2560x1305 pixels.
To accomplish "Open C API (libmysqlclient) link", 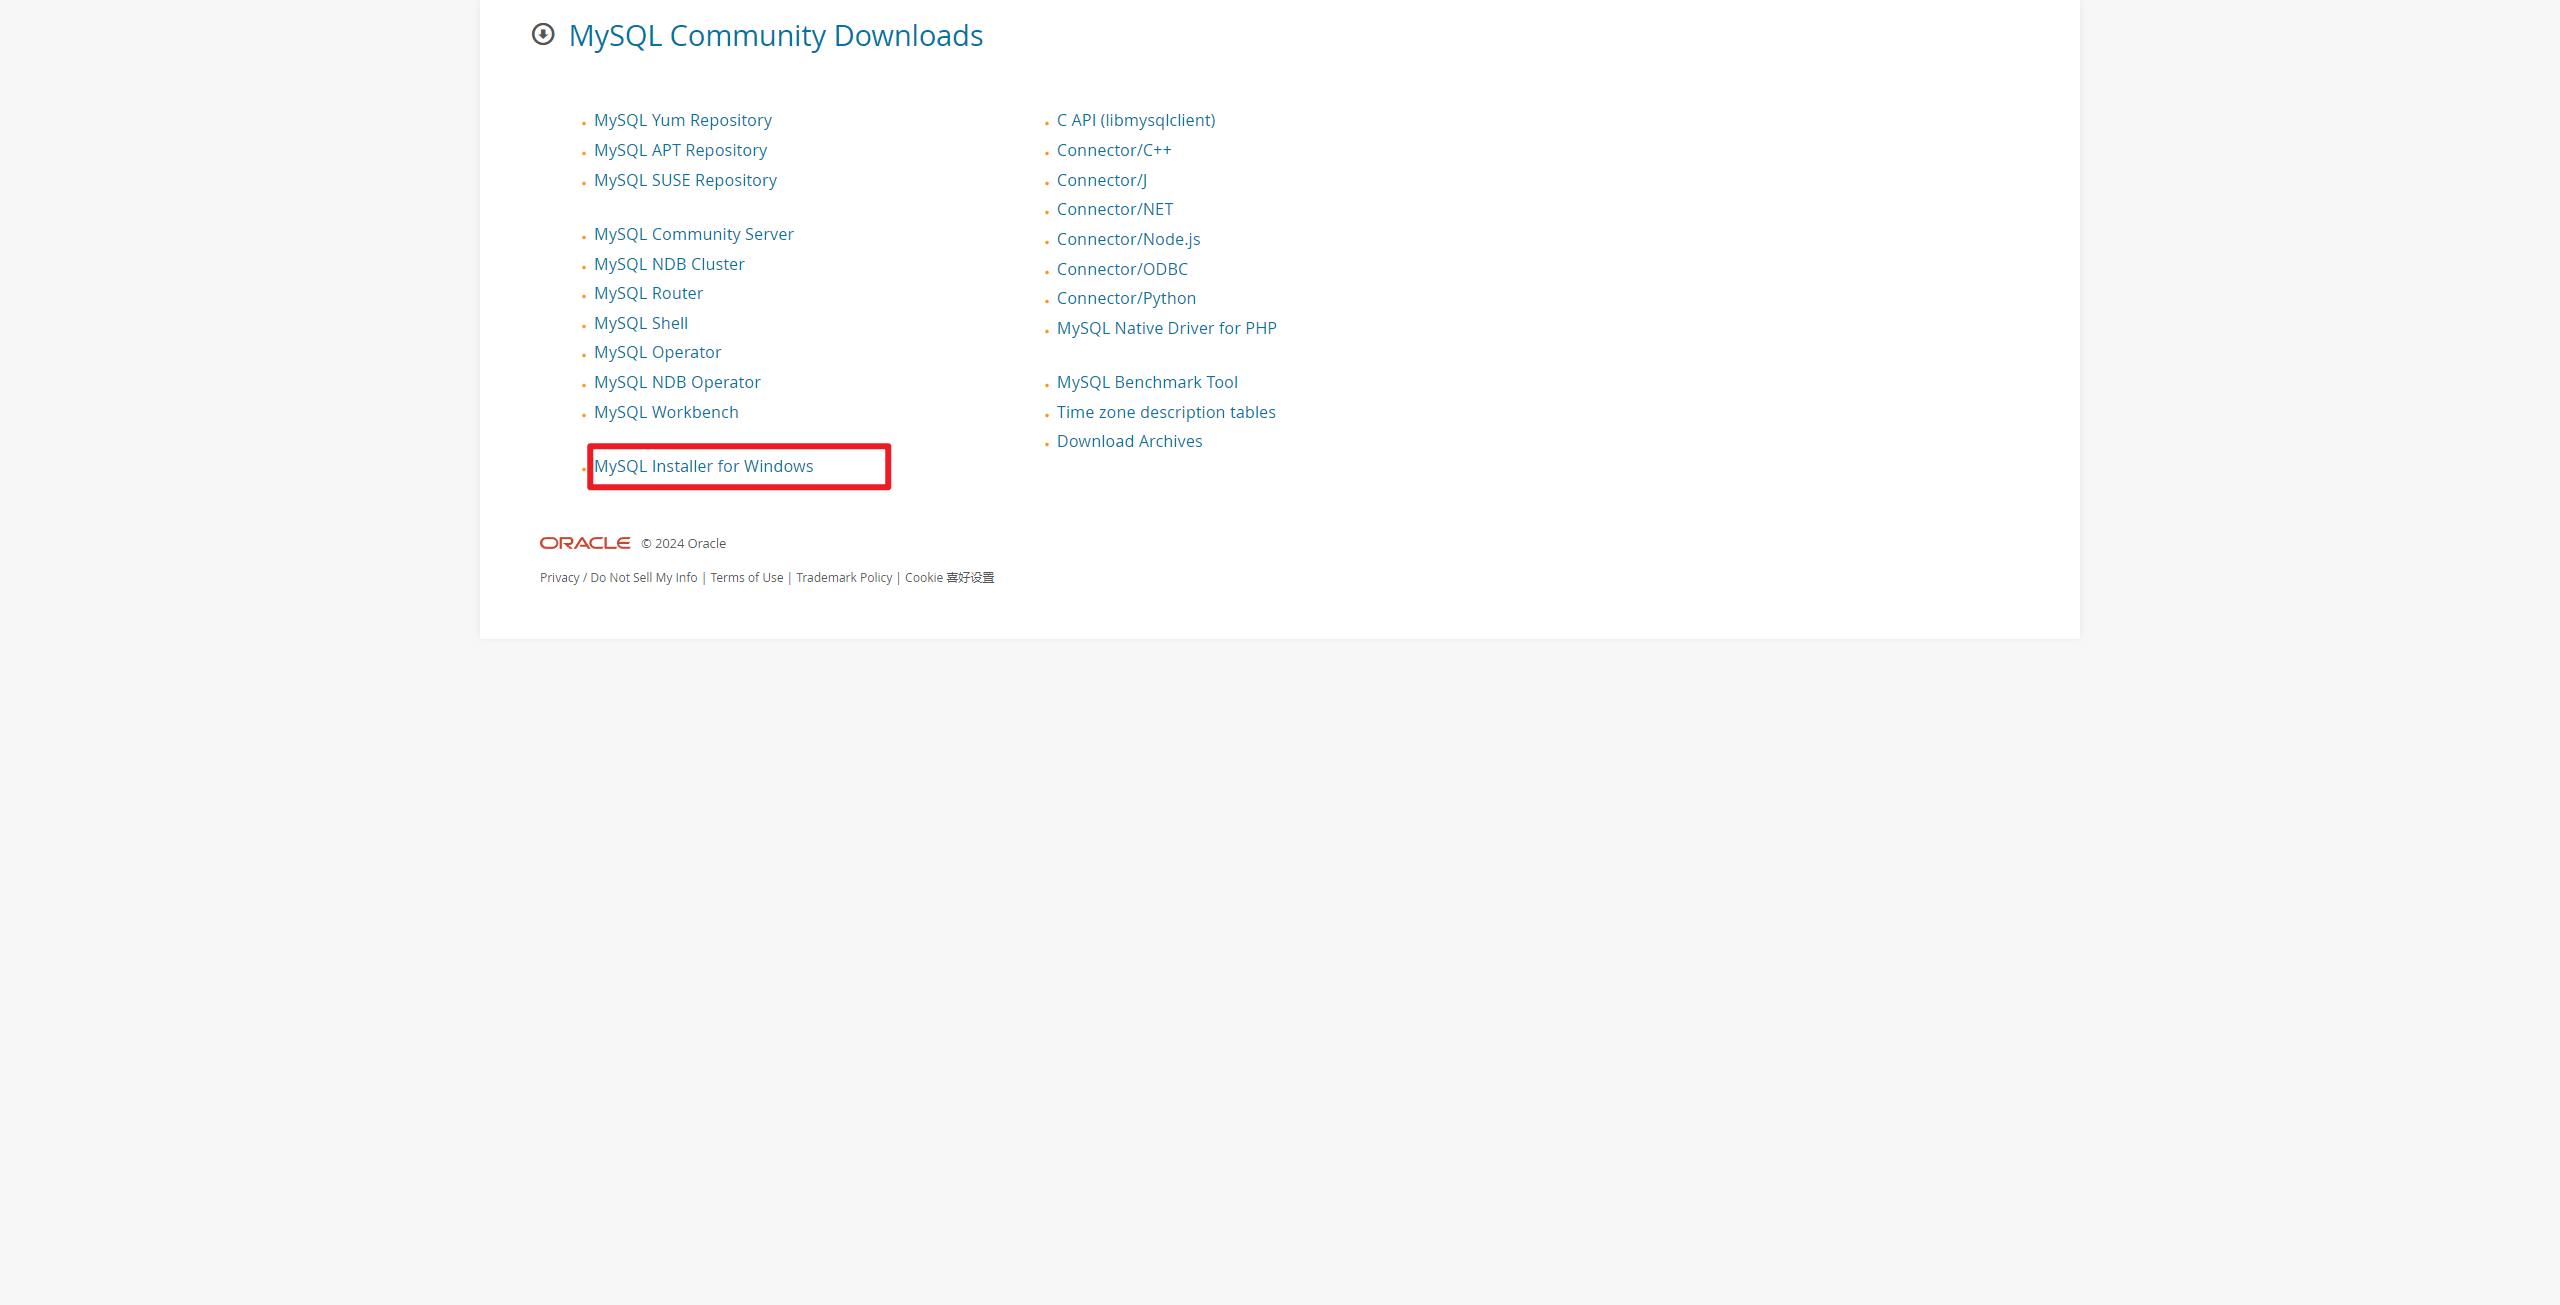I will (x=1136, y=121).
